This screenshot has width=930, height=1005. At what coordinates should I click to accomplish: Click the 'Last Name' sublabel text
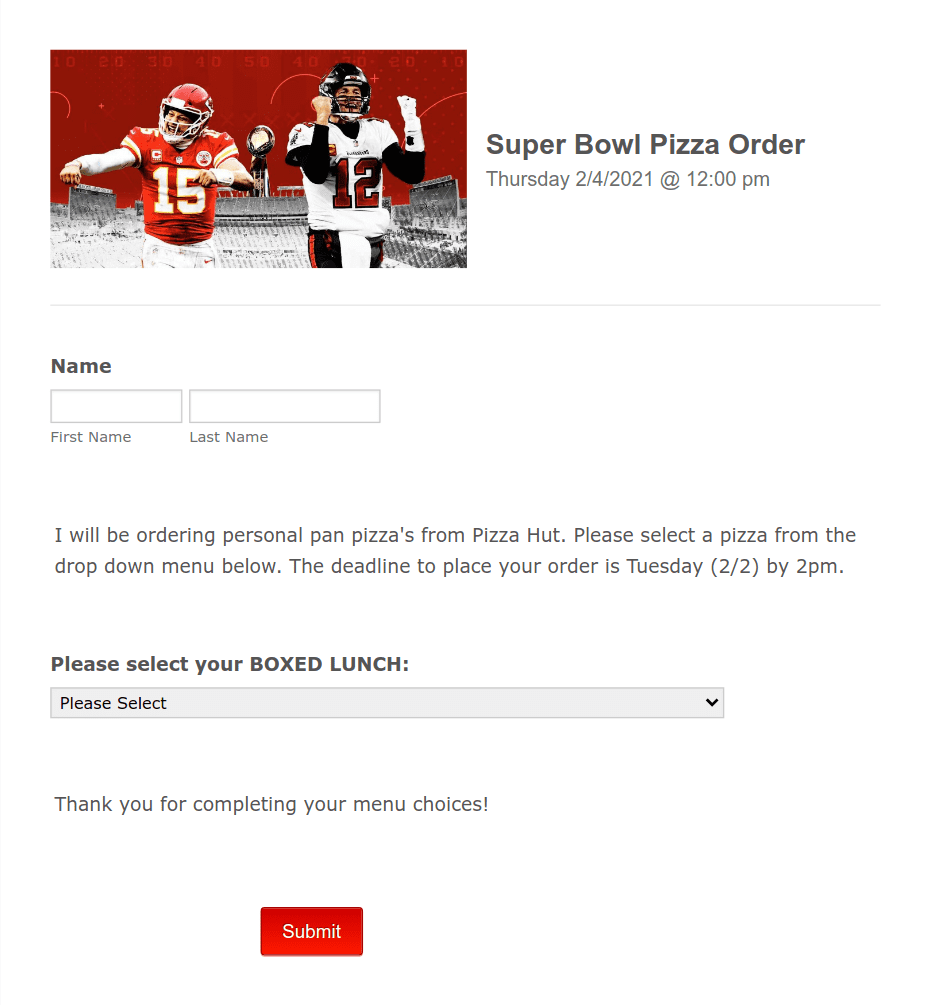tap(229, 437)
